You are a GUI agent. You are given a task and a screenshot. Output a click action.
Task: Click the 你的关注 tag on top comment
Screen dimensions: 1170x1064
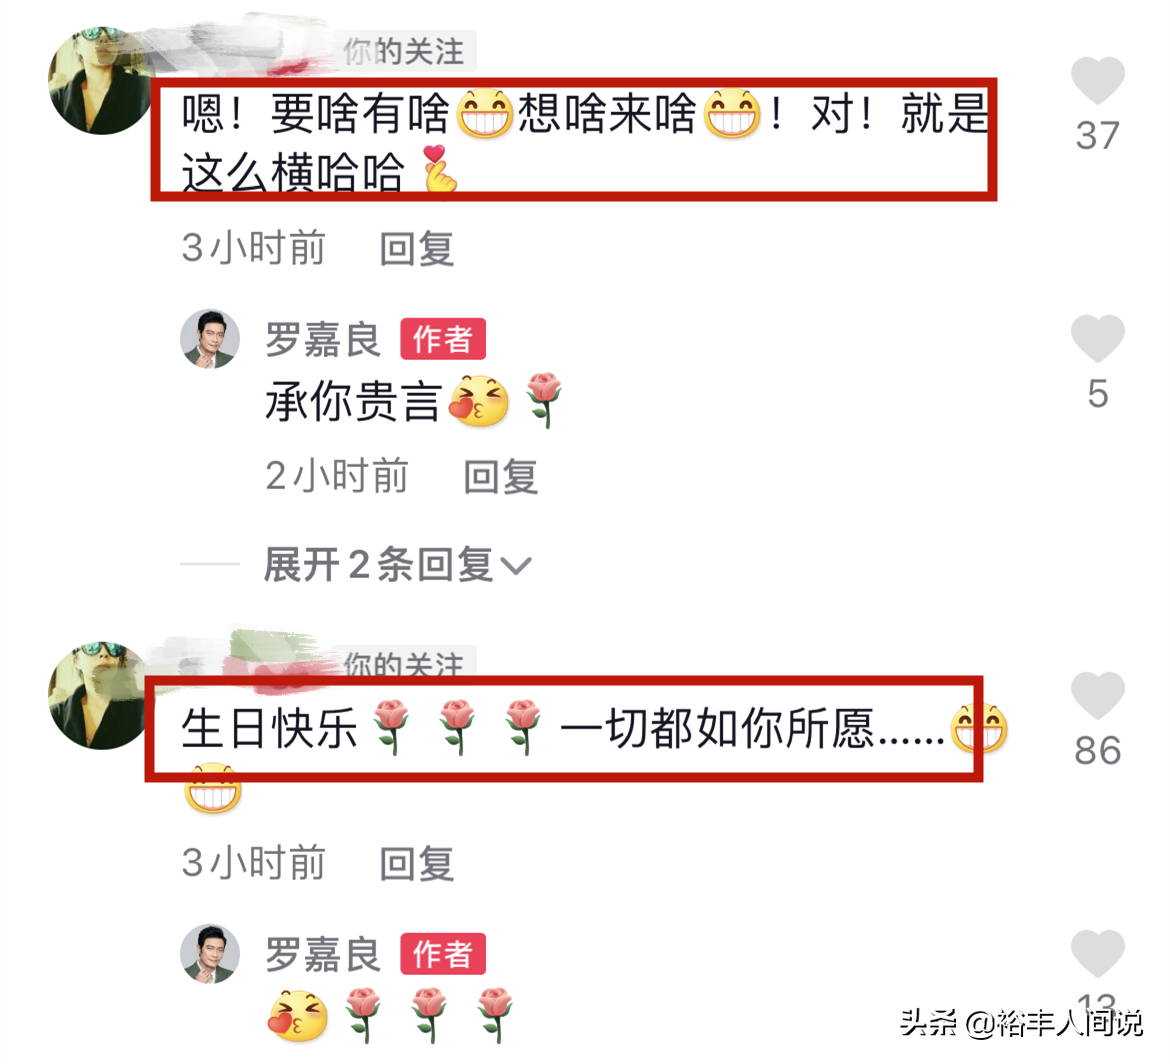click(404, 51)
